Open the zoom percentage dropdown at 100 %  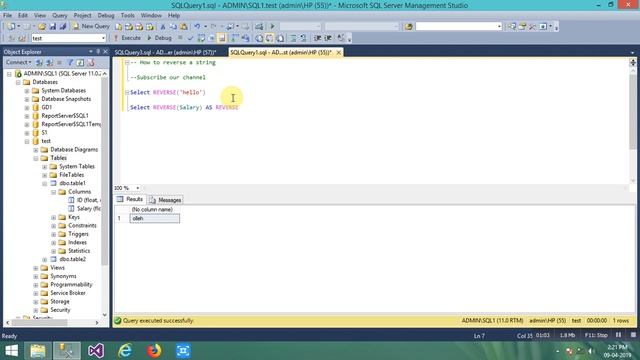point(138,188)
